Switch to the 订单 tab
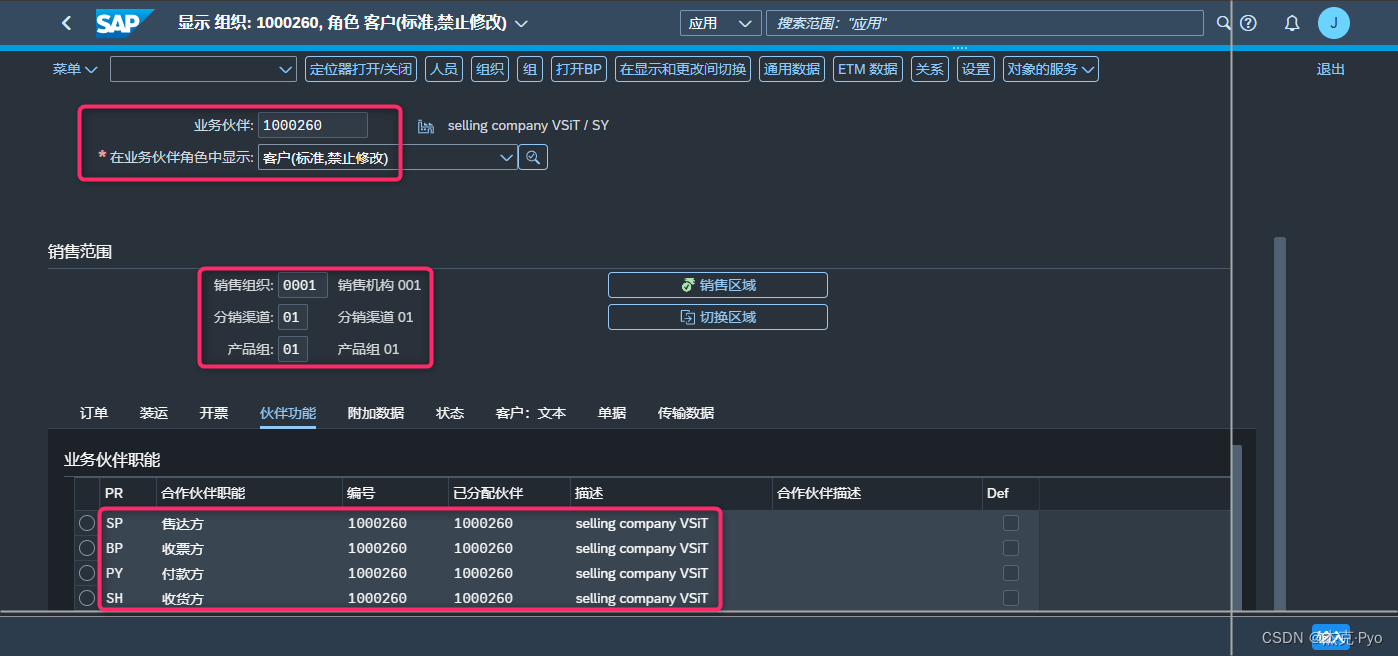 94,413
